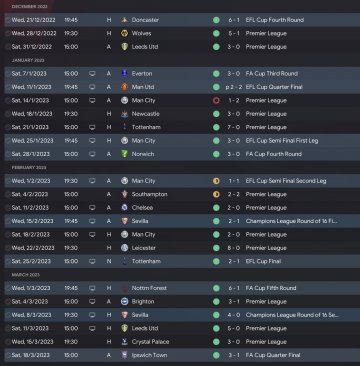
Task: Click the Everton club badge
Action: pos(125,74)
